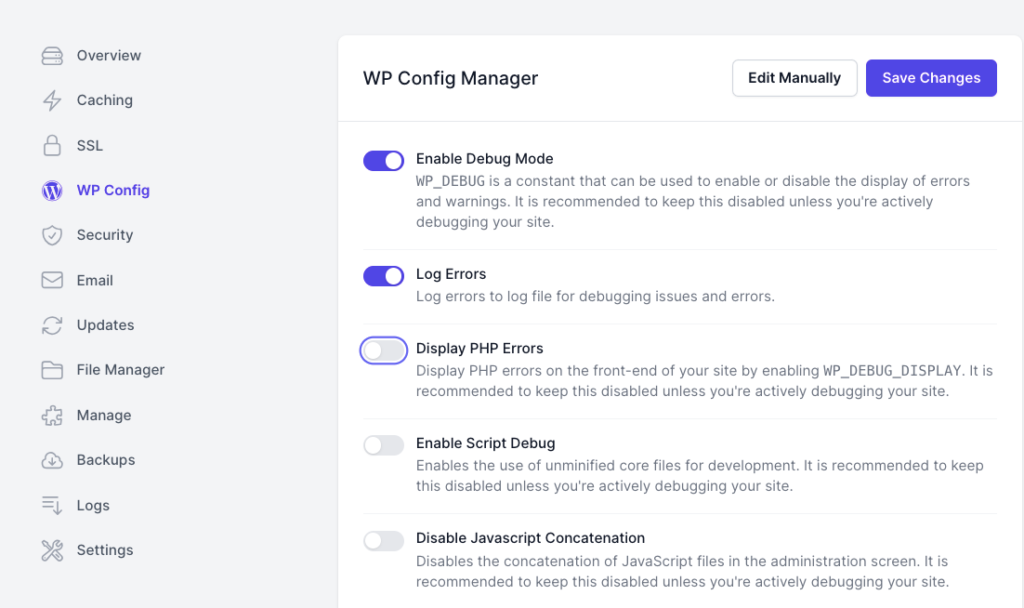Disable the Enable Debug Mode toggle

383,160
